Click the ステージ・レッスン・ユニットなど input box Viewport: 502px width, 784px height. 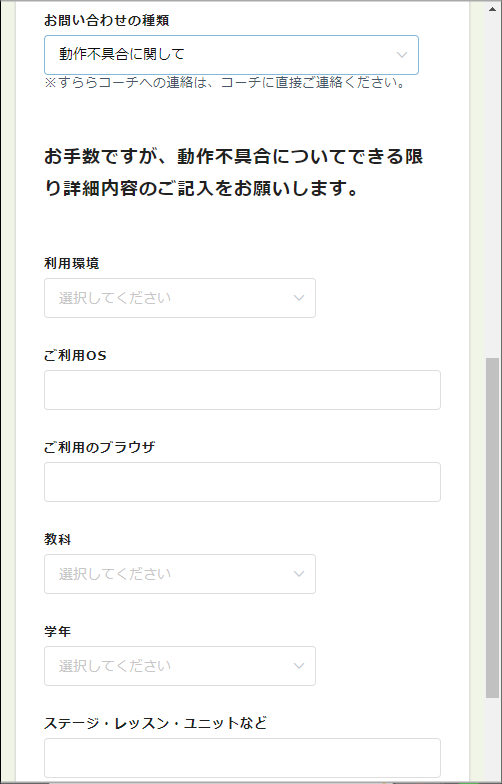tap(242, 758)
